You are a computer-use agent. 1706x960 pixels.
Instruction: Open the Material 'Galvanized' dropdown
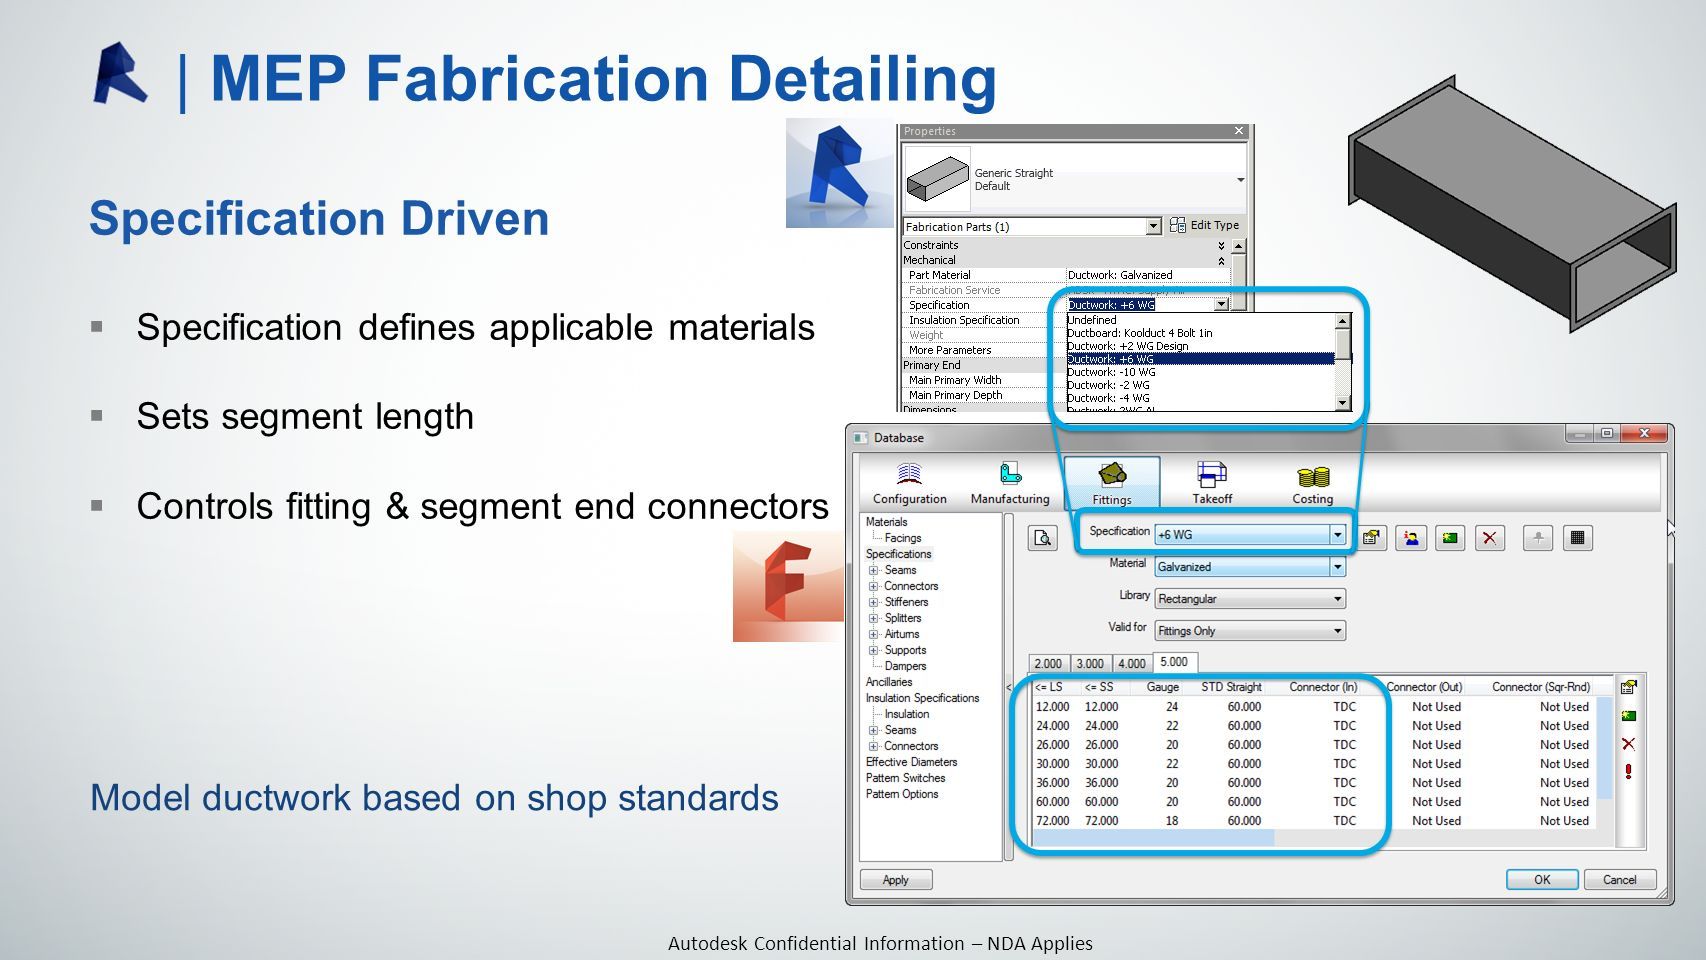point(1337,567)
